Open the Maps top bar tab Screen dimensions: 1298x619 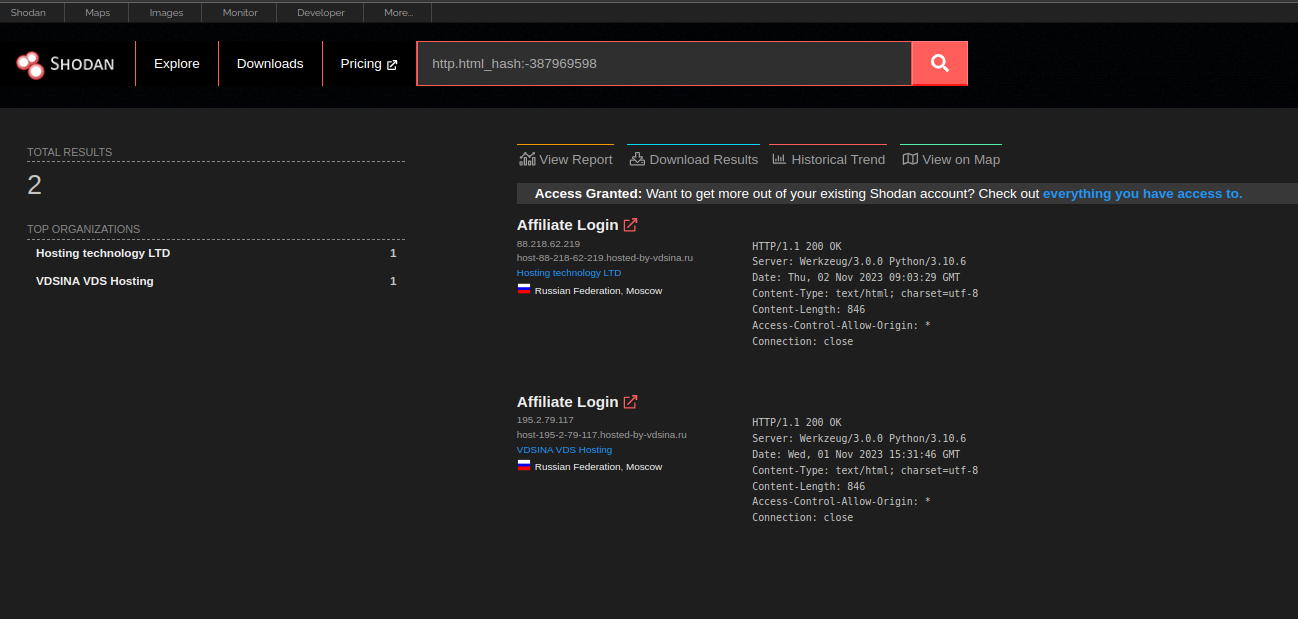coord(98,12)
